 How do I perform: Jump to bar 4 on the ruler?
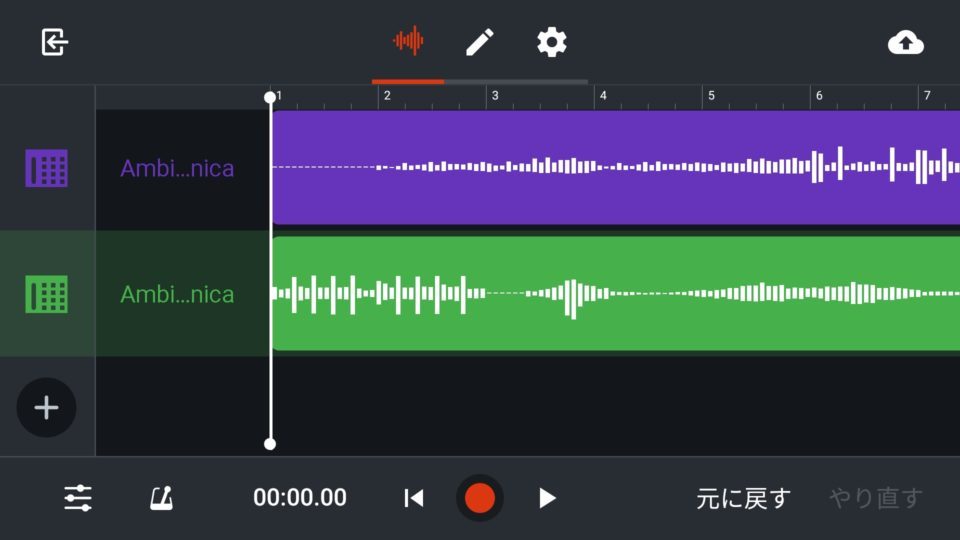[603, 96]
